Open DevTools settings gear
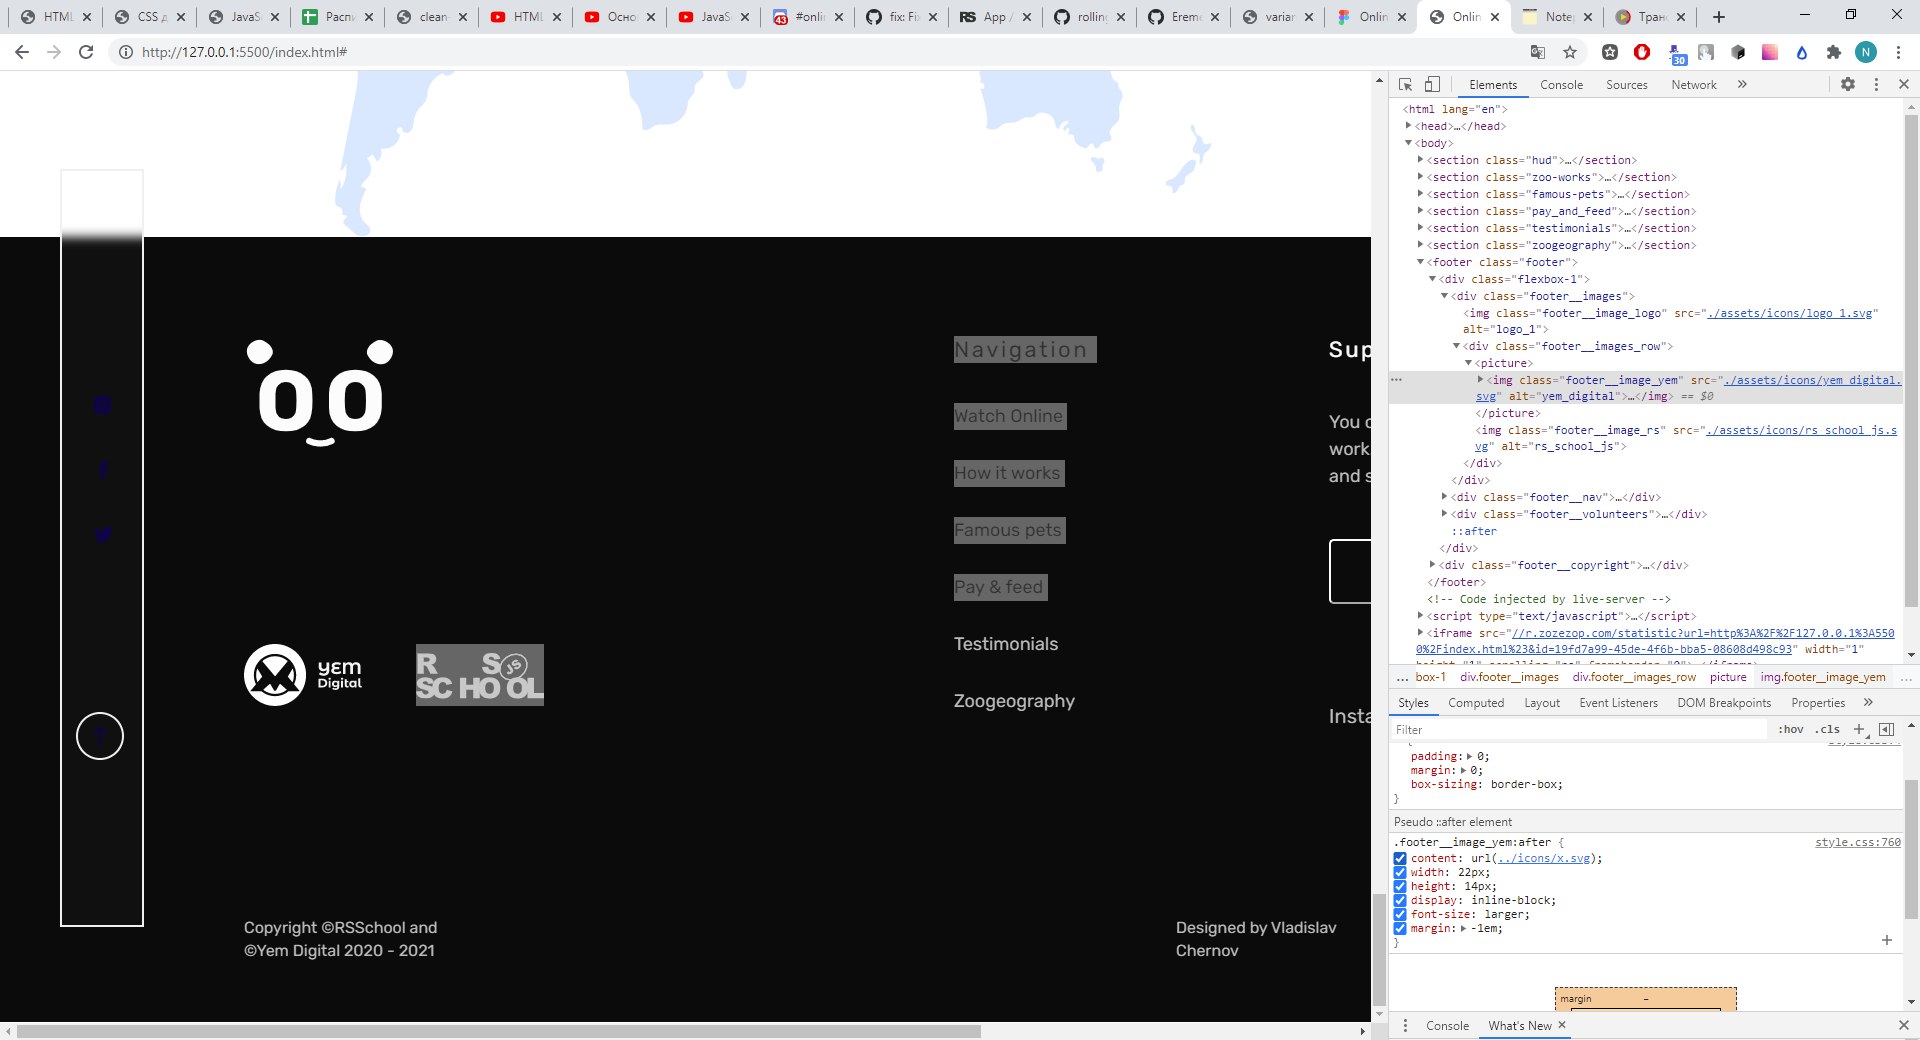This screenshot has width=1920, height=1040. pos(1848,85)
